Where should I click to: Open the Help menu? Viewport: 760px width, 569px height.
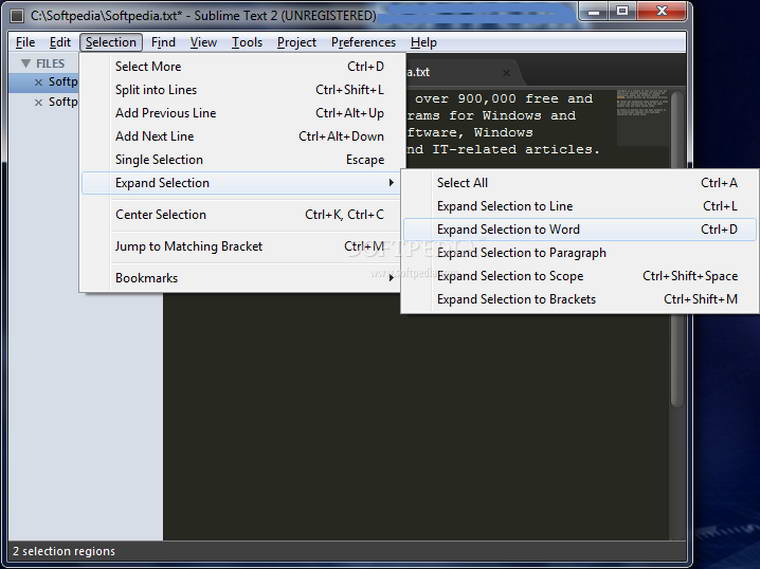click(x=424, y=43)
